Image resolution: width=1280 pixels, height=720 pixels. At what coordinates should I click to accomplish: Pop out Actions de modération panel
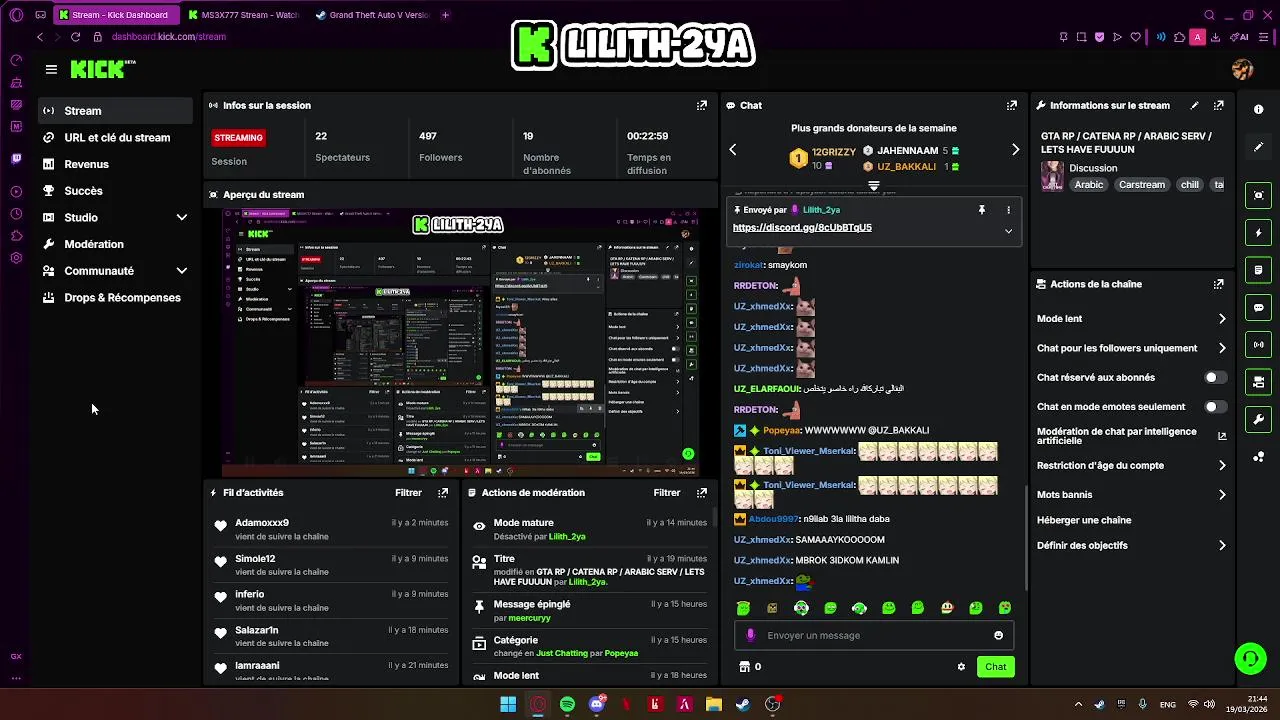pos(702,492)
